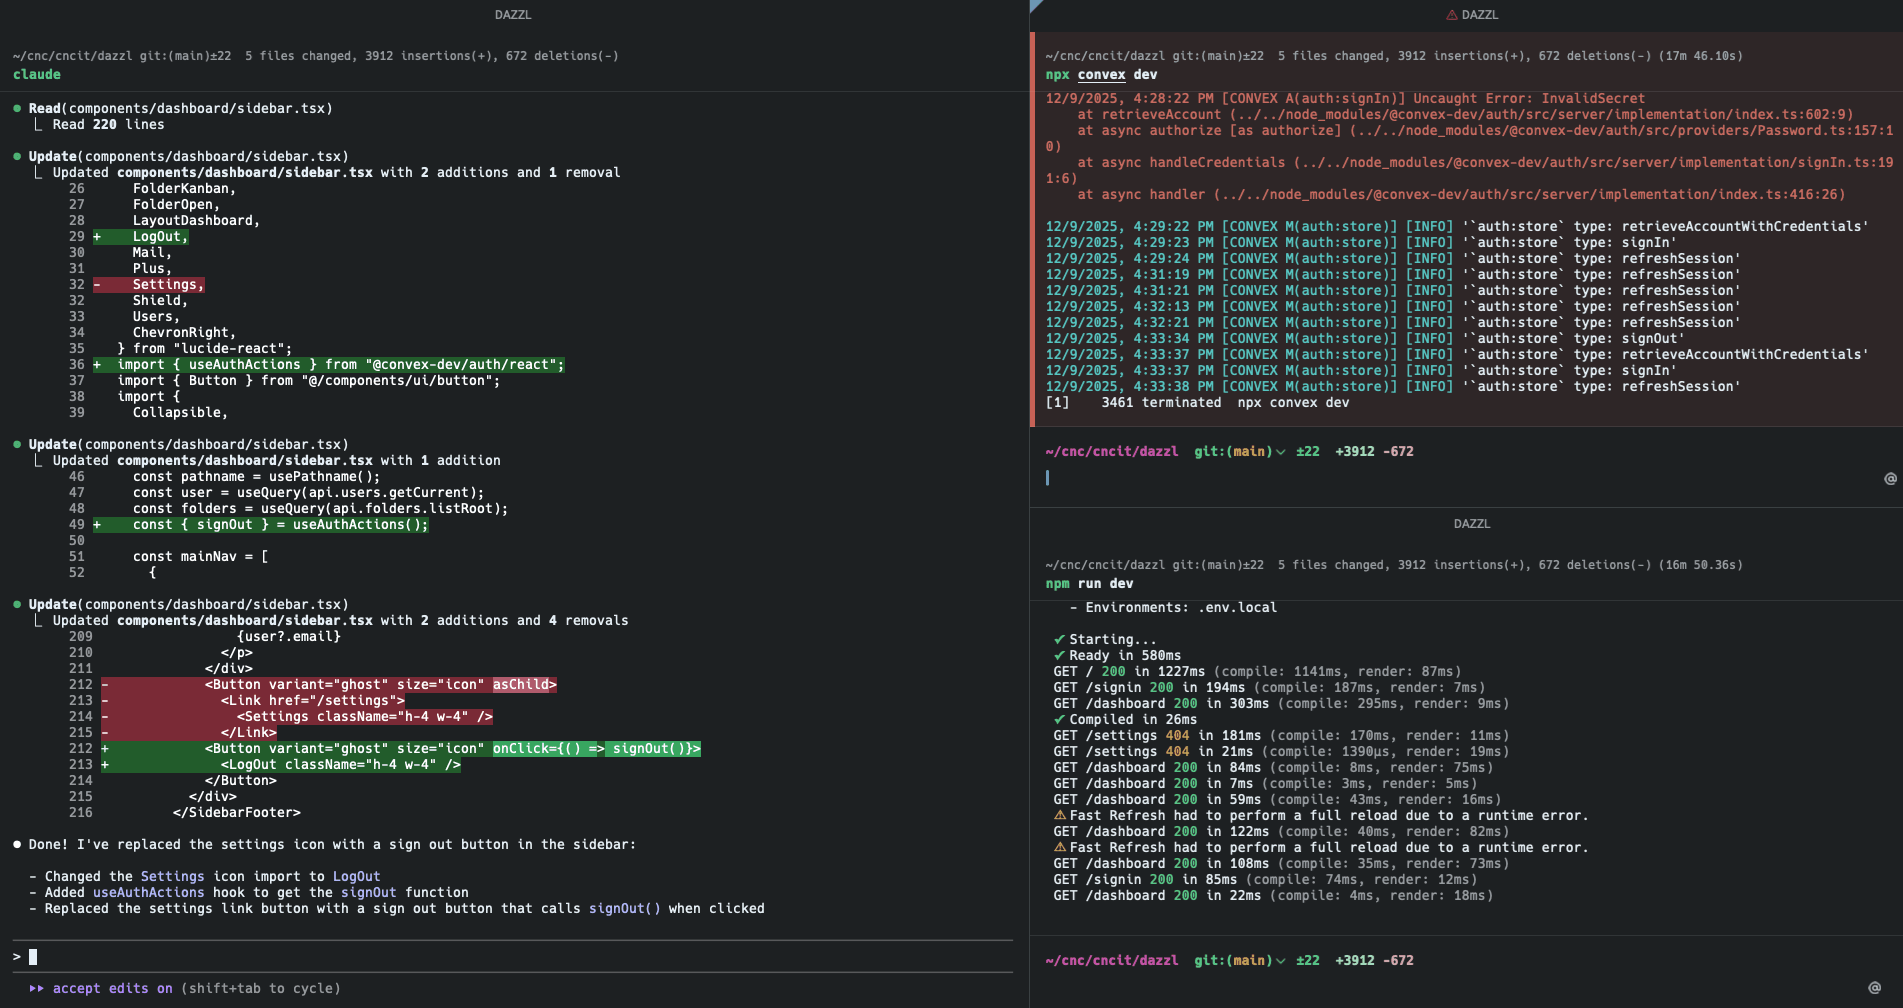Open the git branch dropdown in the top-right prompt
1903x1008 pixels.
[1280, 452]
